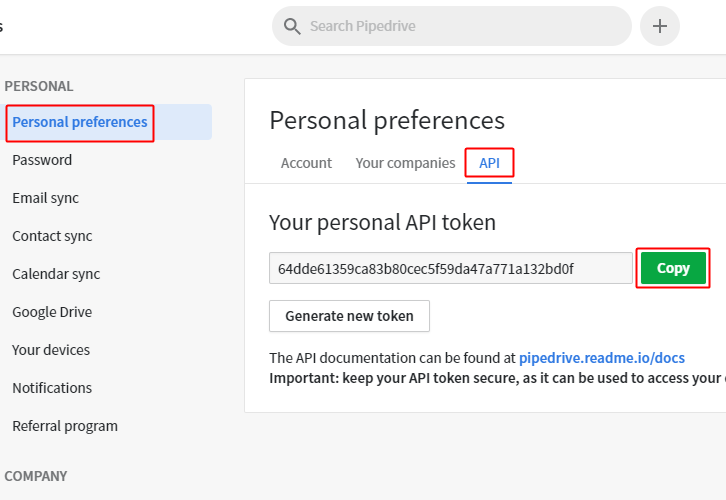This screenshot has width=726, height=500.
Task: Click inside the personal API token field
Action: click(450, 268)
